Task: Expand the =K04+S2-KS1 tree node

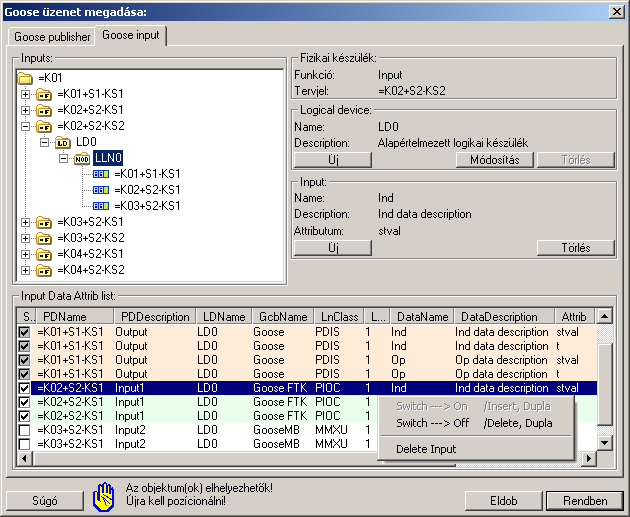Action: pos(25,254)
